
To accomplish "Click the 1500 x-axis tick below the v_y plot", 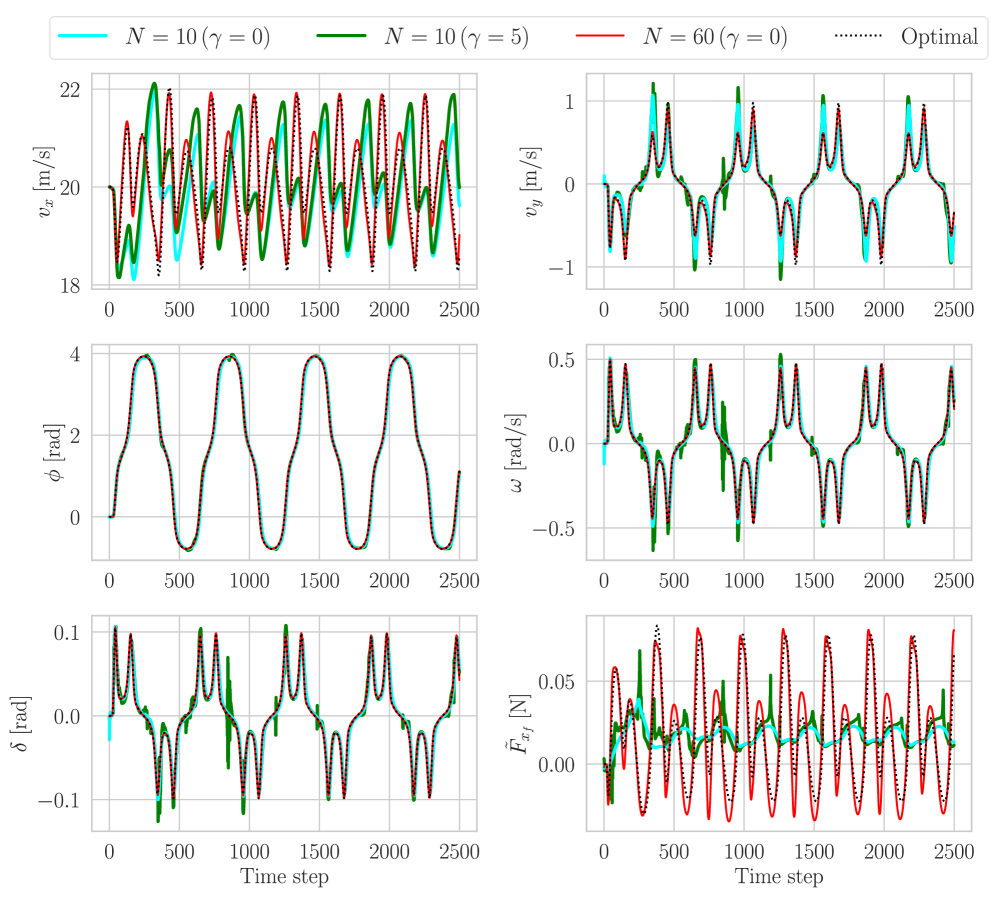I will (814, 310).
